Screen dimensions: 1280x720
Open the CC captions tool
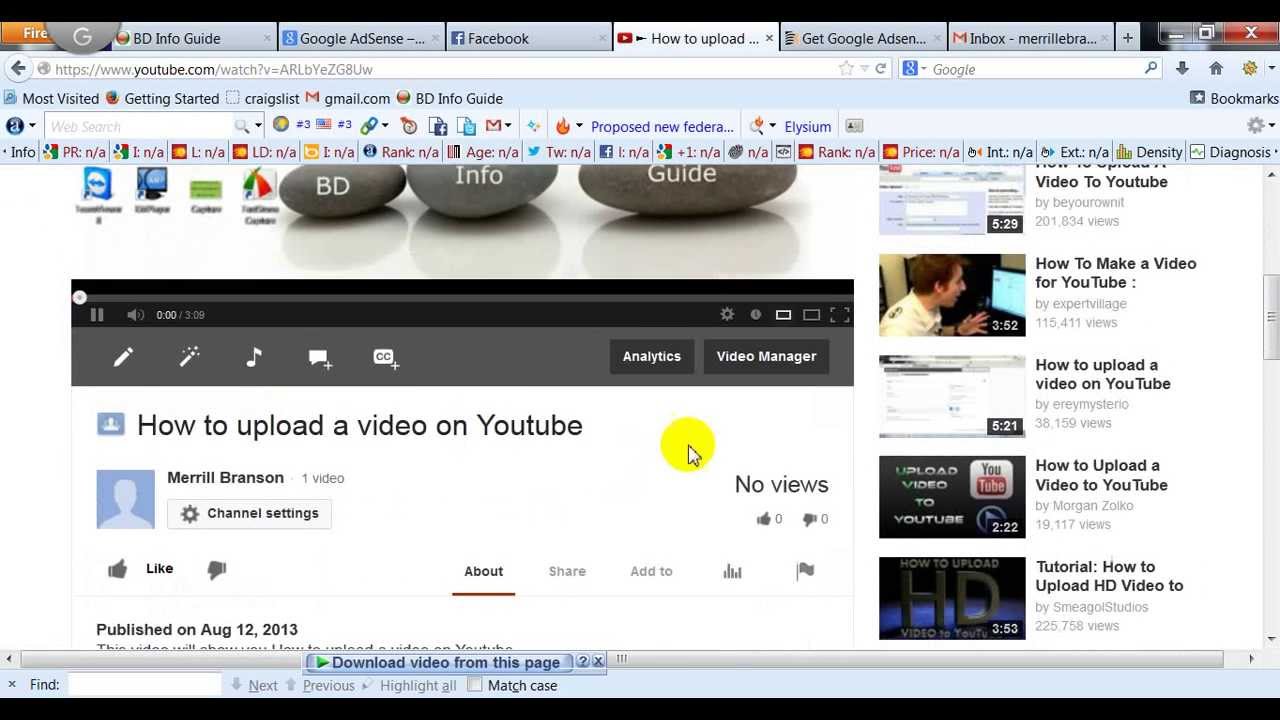pyautogui.click(x=386, y=358)
